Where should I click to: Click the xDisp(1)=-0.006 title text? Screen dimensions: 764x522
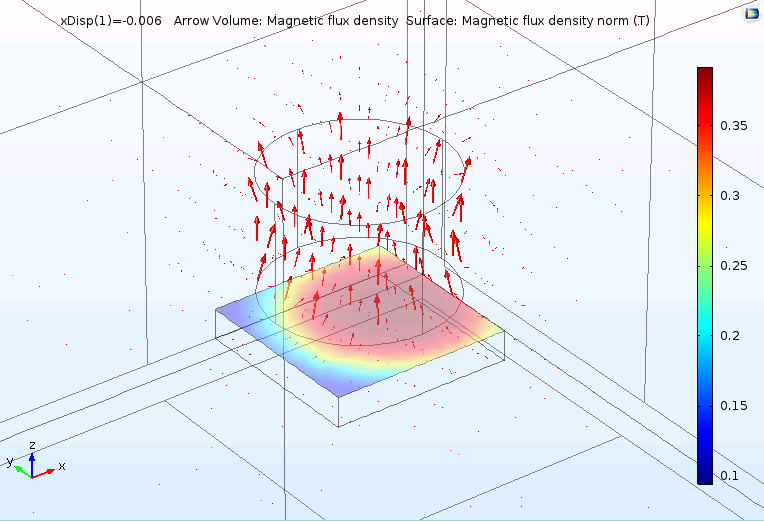tap(109, 21)
